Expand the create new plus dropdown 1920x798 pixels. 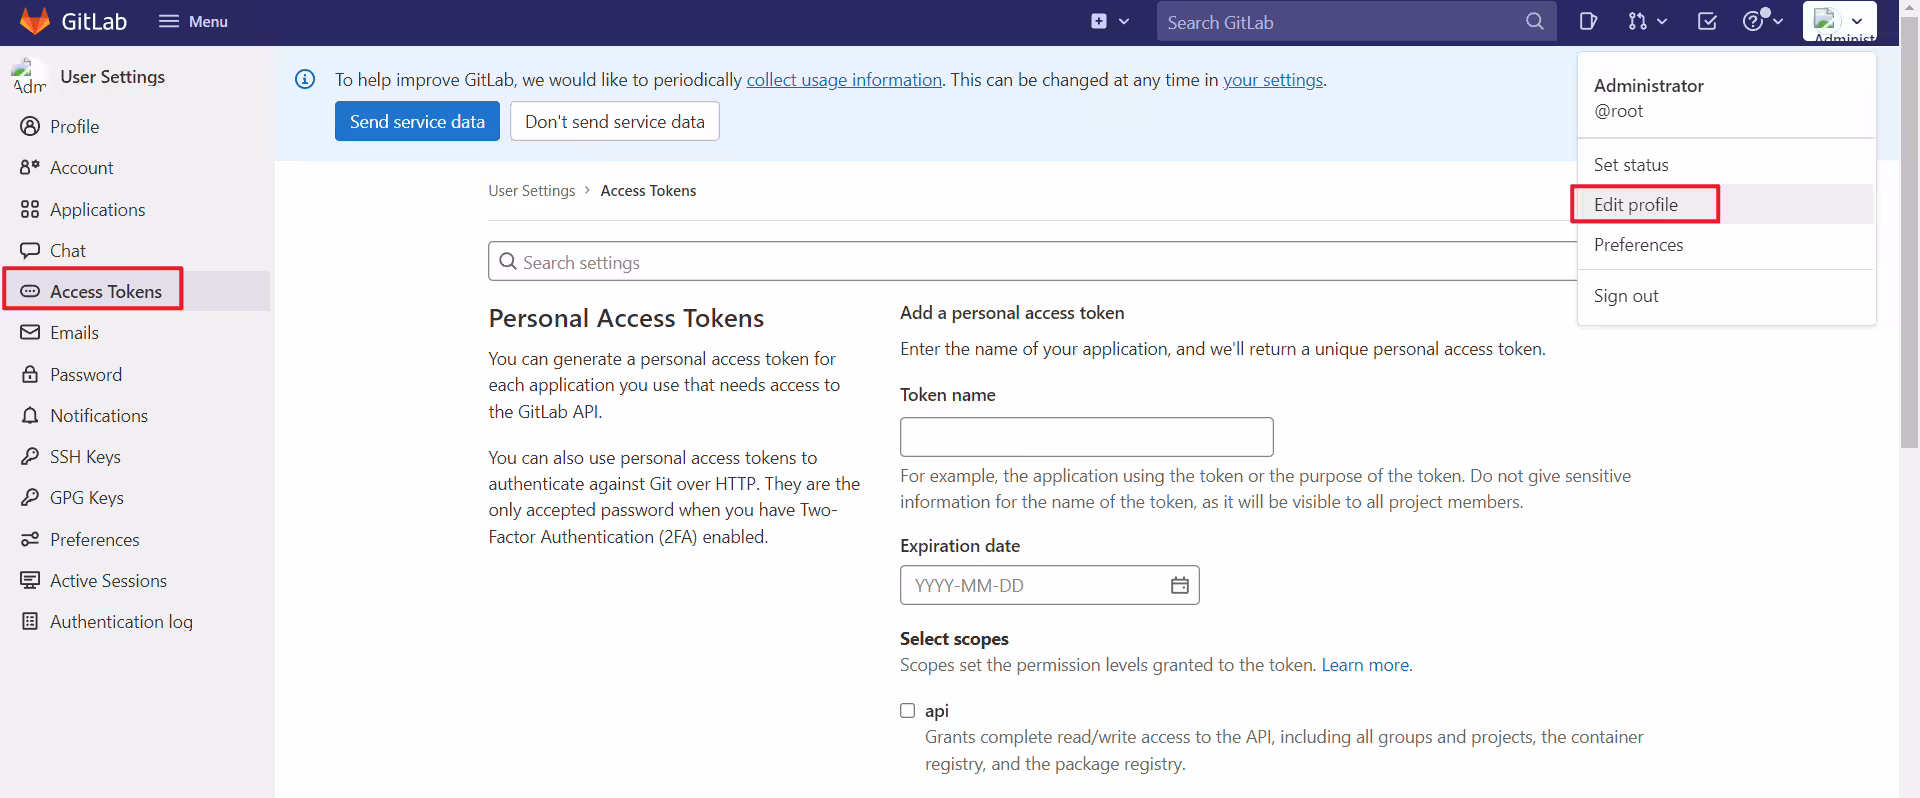1110,21
